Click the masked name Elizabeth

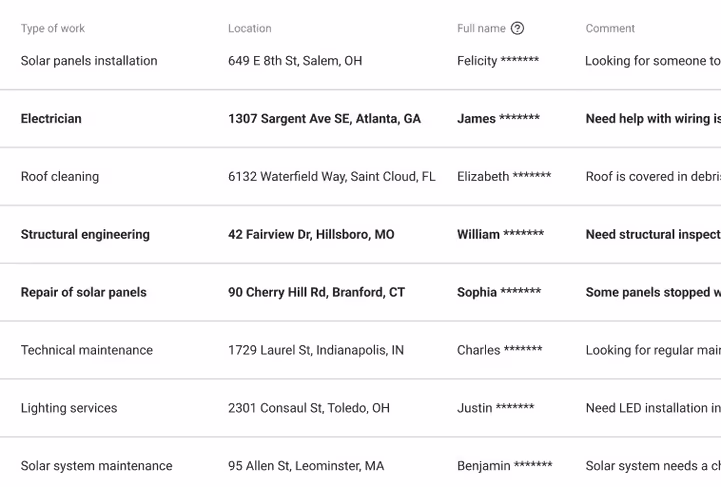click(504, 177)
